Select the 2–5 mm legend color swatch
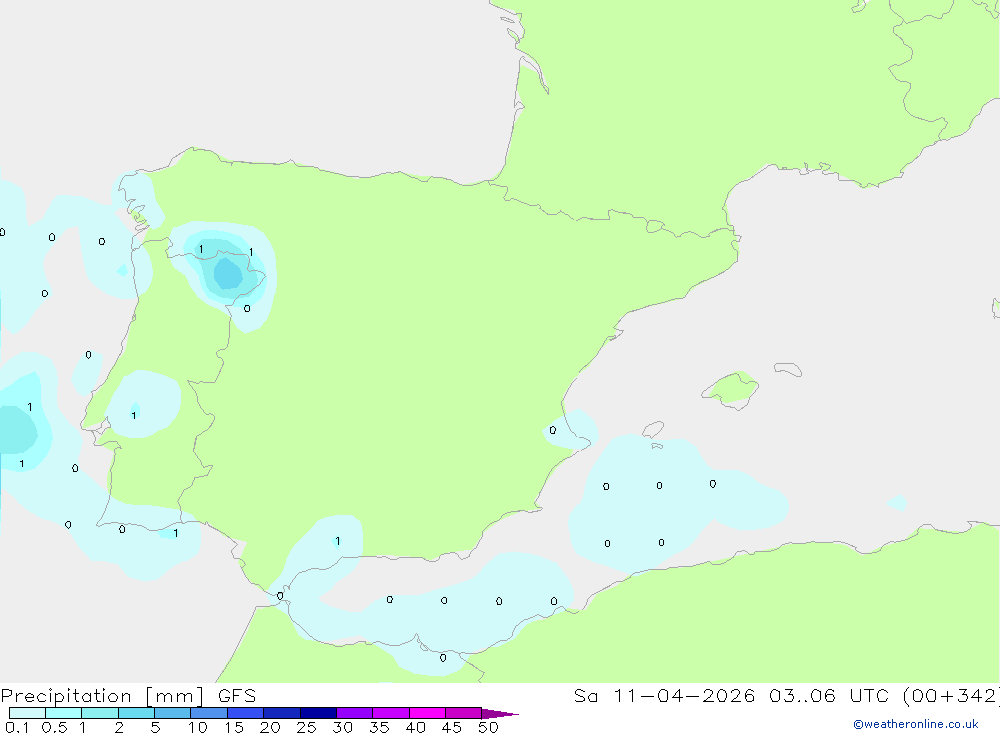The width and height of the screenshot is (1000, 733). (136, 713)
